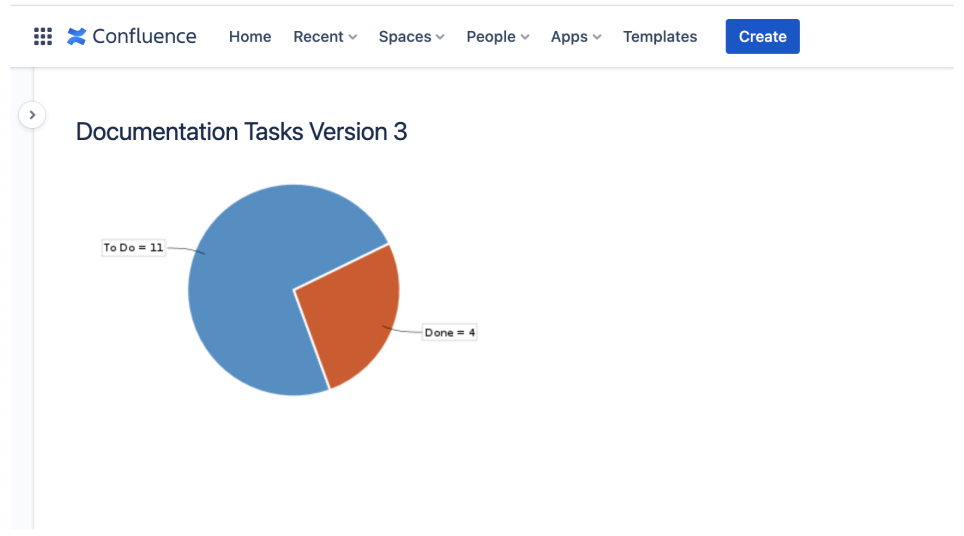Image resolution: width=964 pixels, height=536 pixels.
Task: Click the chevron arrow beside Apps
Action: point(597,37)
